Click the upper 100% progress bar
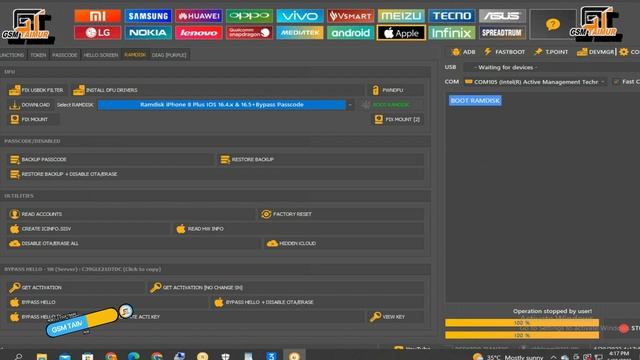Image resolution: width=640 pixels, height=360 pixels. click(522, 323)
